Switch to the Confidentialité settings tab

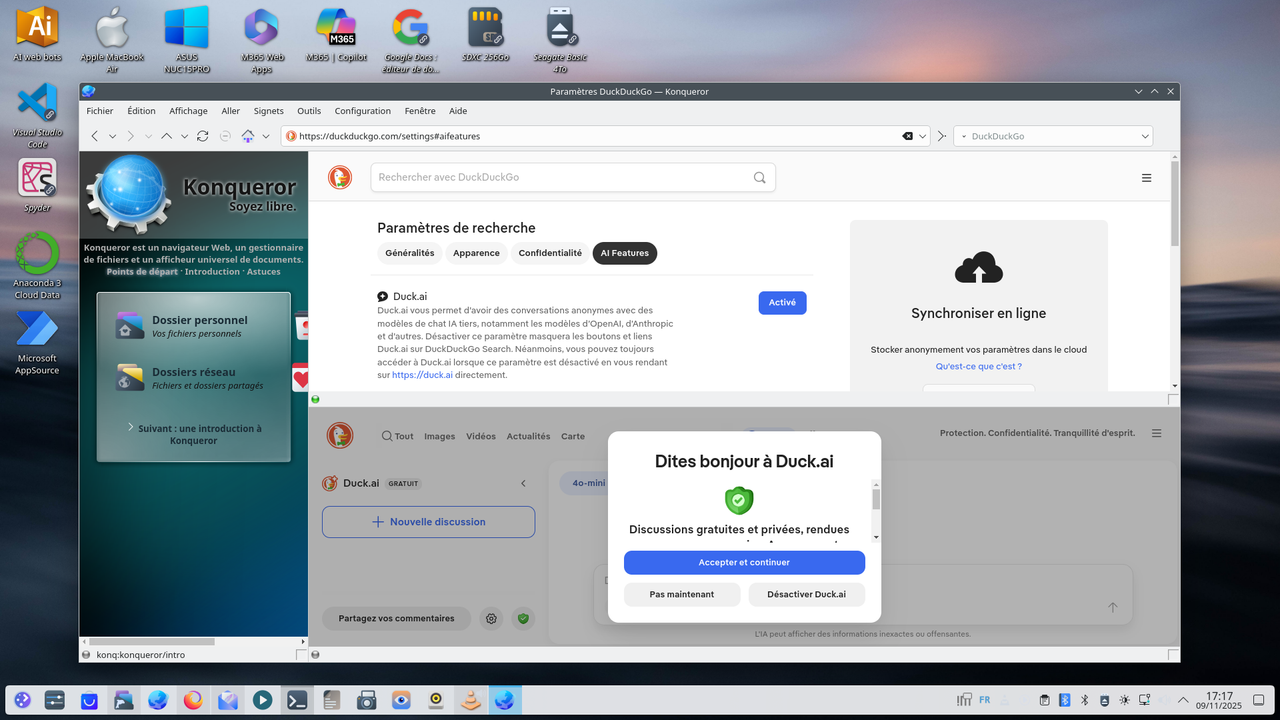(x=550, y=253)
